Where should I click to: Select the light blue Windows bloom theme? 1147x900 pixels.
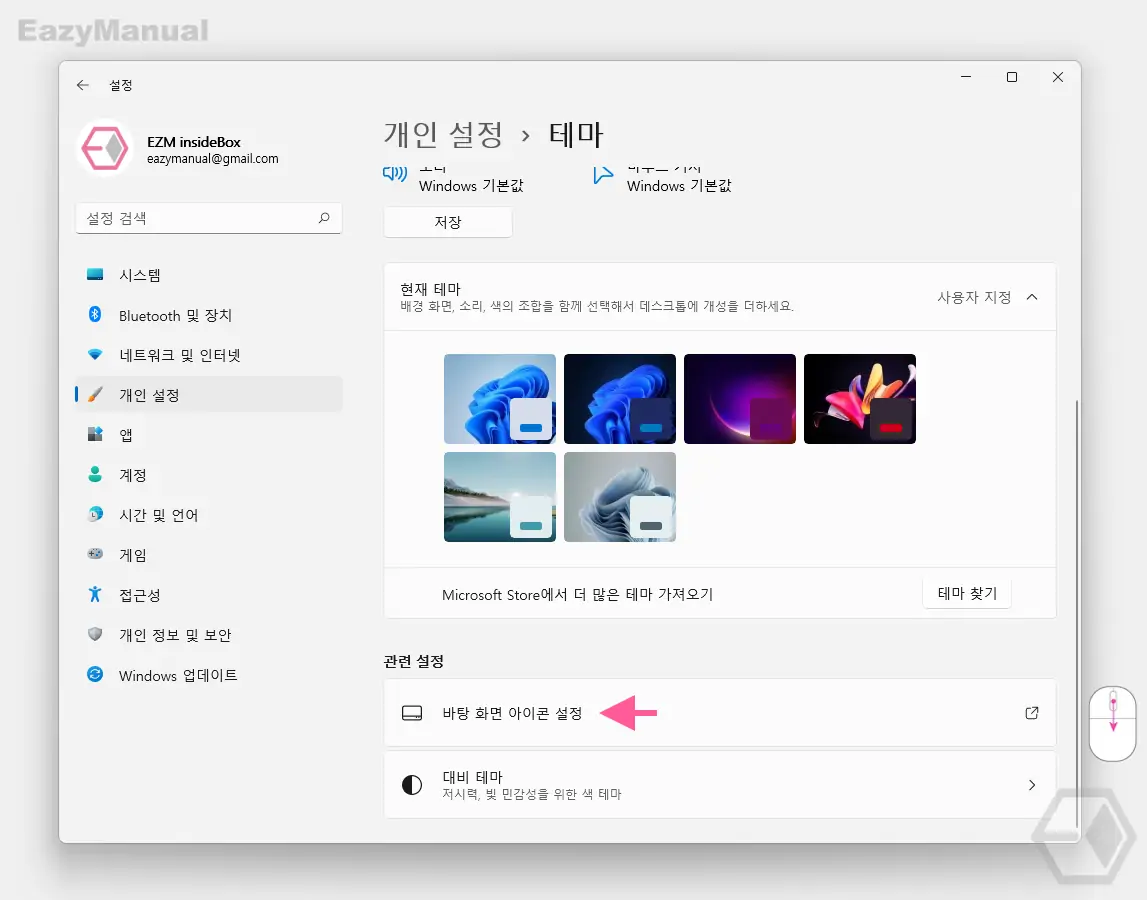(500, 399)
